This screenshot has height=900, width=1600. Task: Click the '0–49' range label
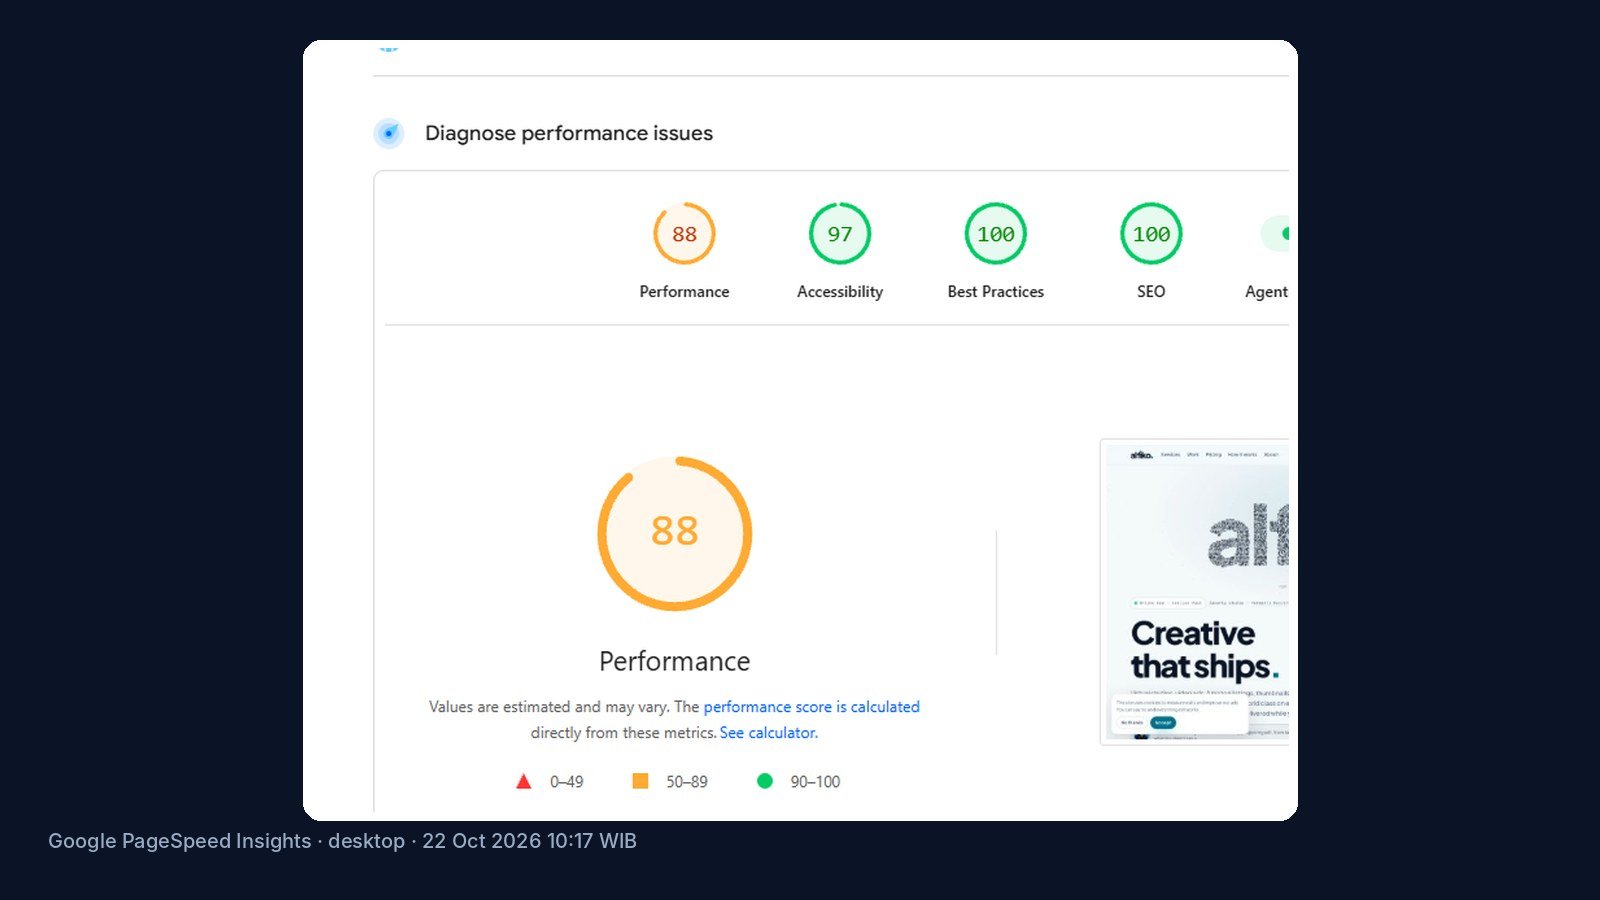(x=566, y=782)
